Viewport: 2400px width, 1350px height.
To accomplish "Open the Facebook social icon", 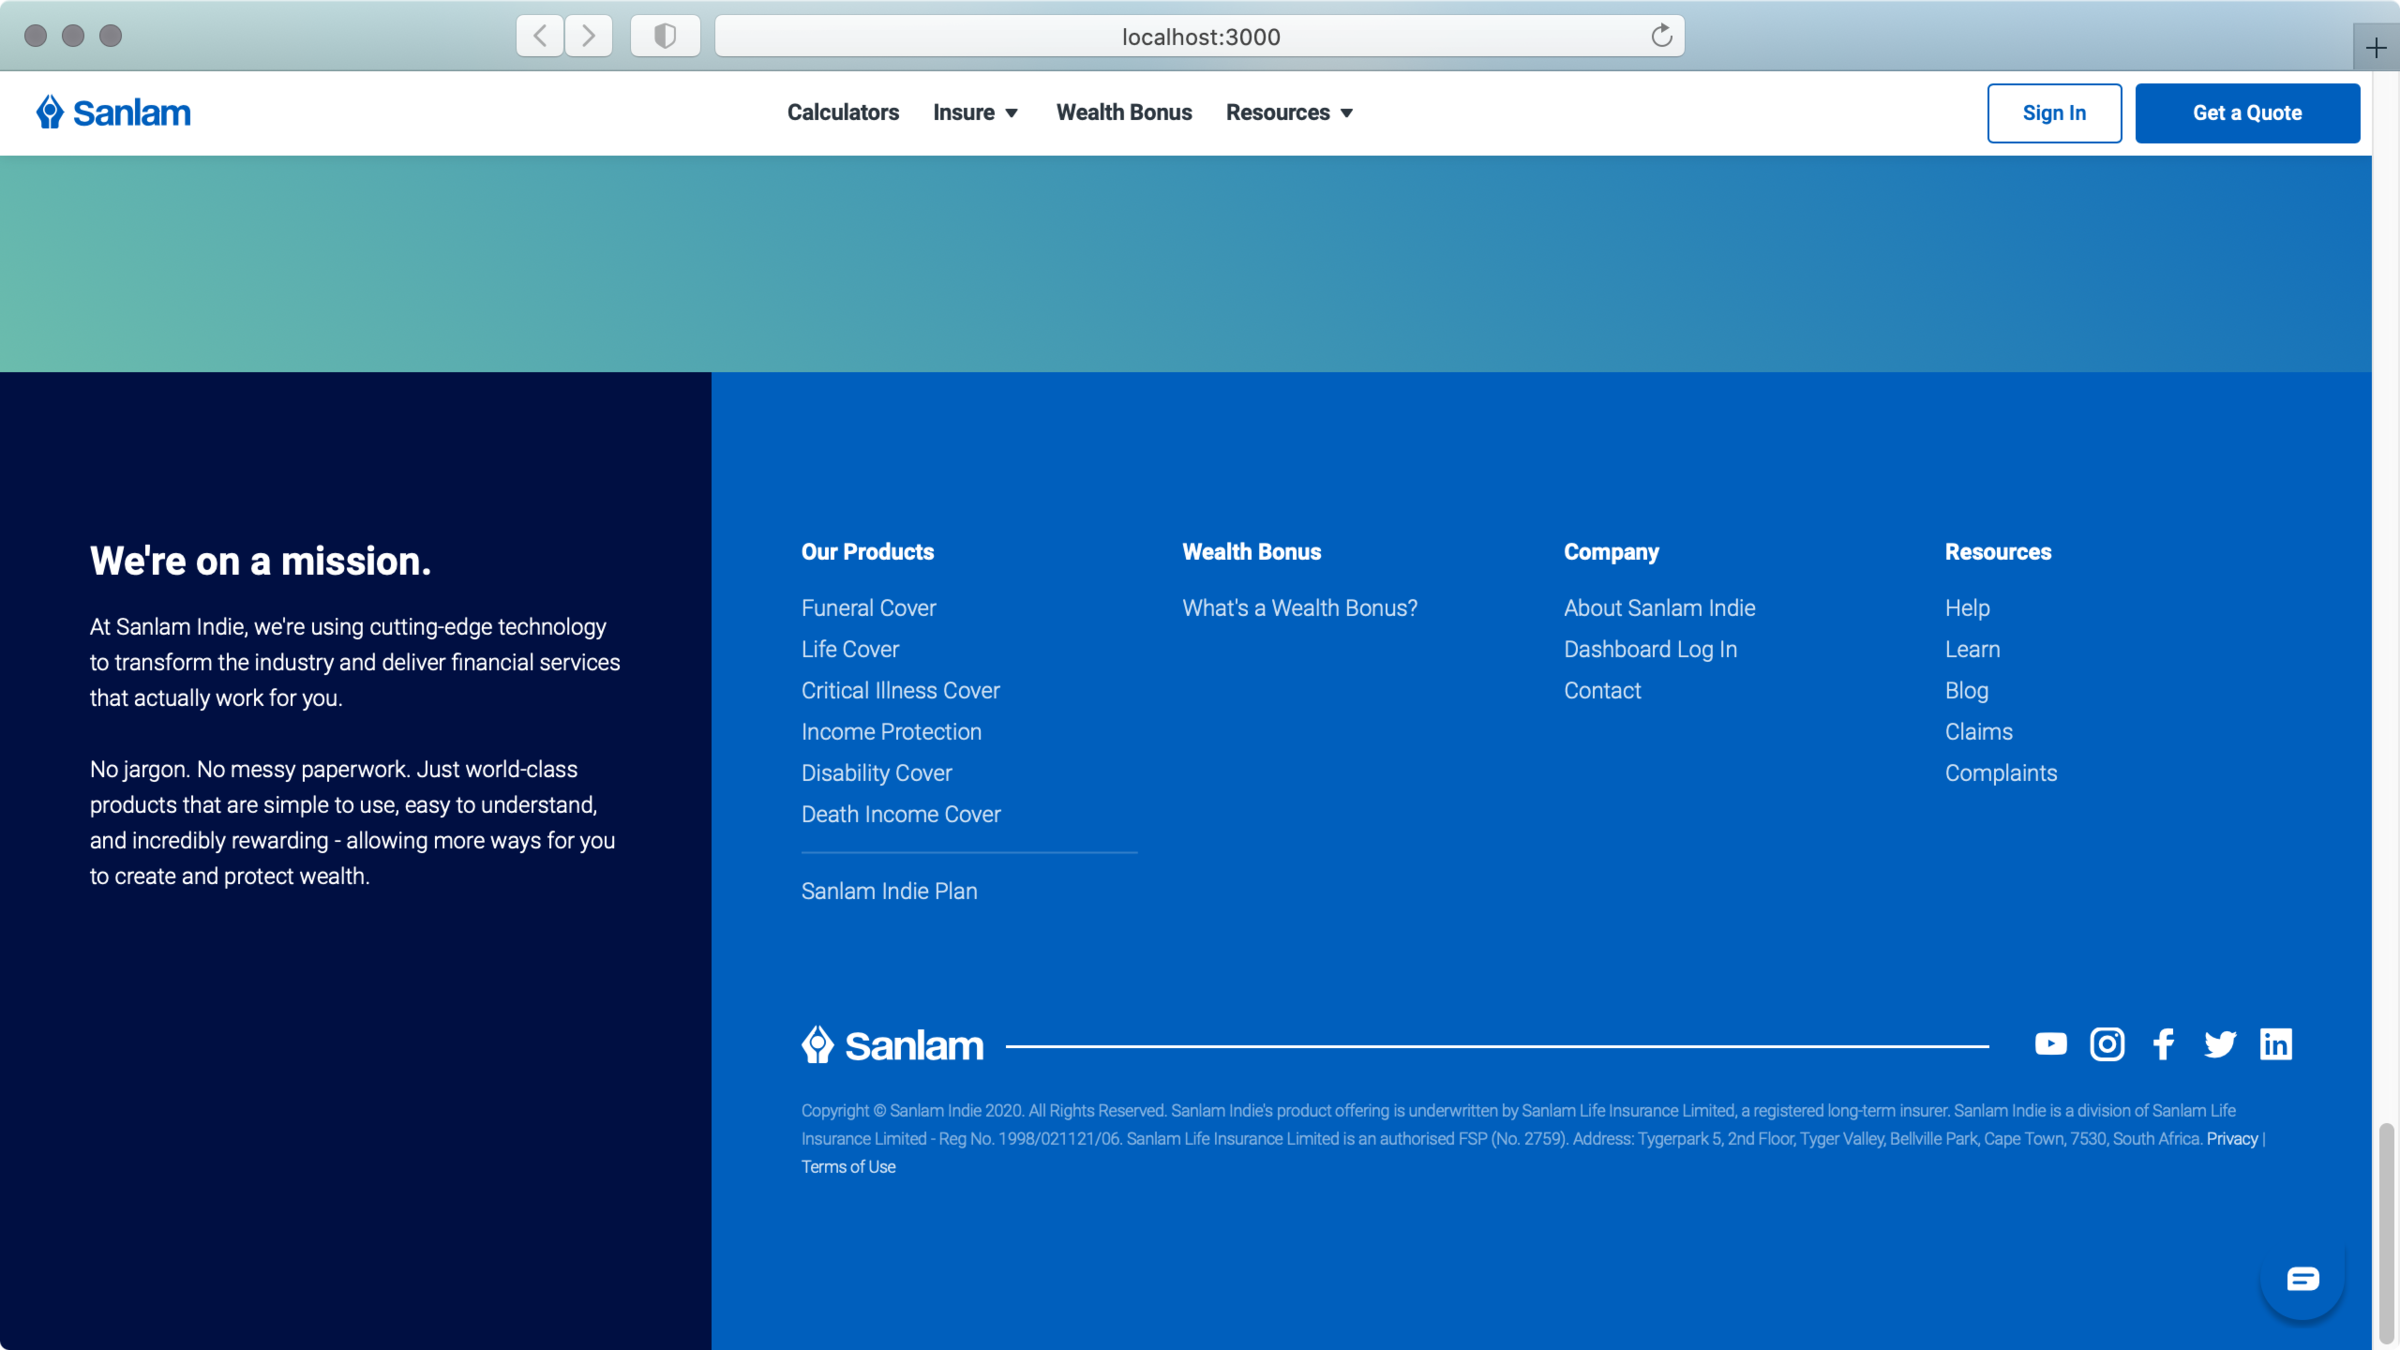I will pyautogui.click(x=2163, y=1044).
